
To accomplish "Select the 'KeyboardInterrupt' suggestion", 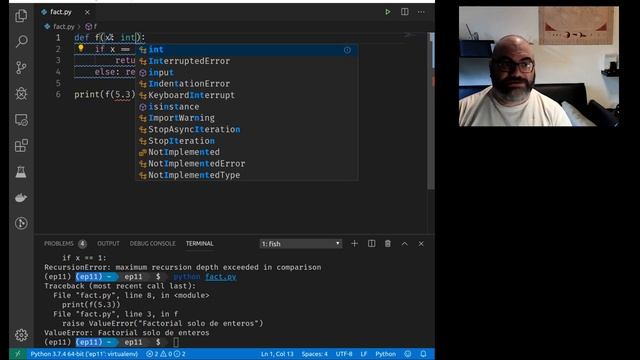I will pyautogui.click(x=247, y=95).
